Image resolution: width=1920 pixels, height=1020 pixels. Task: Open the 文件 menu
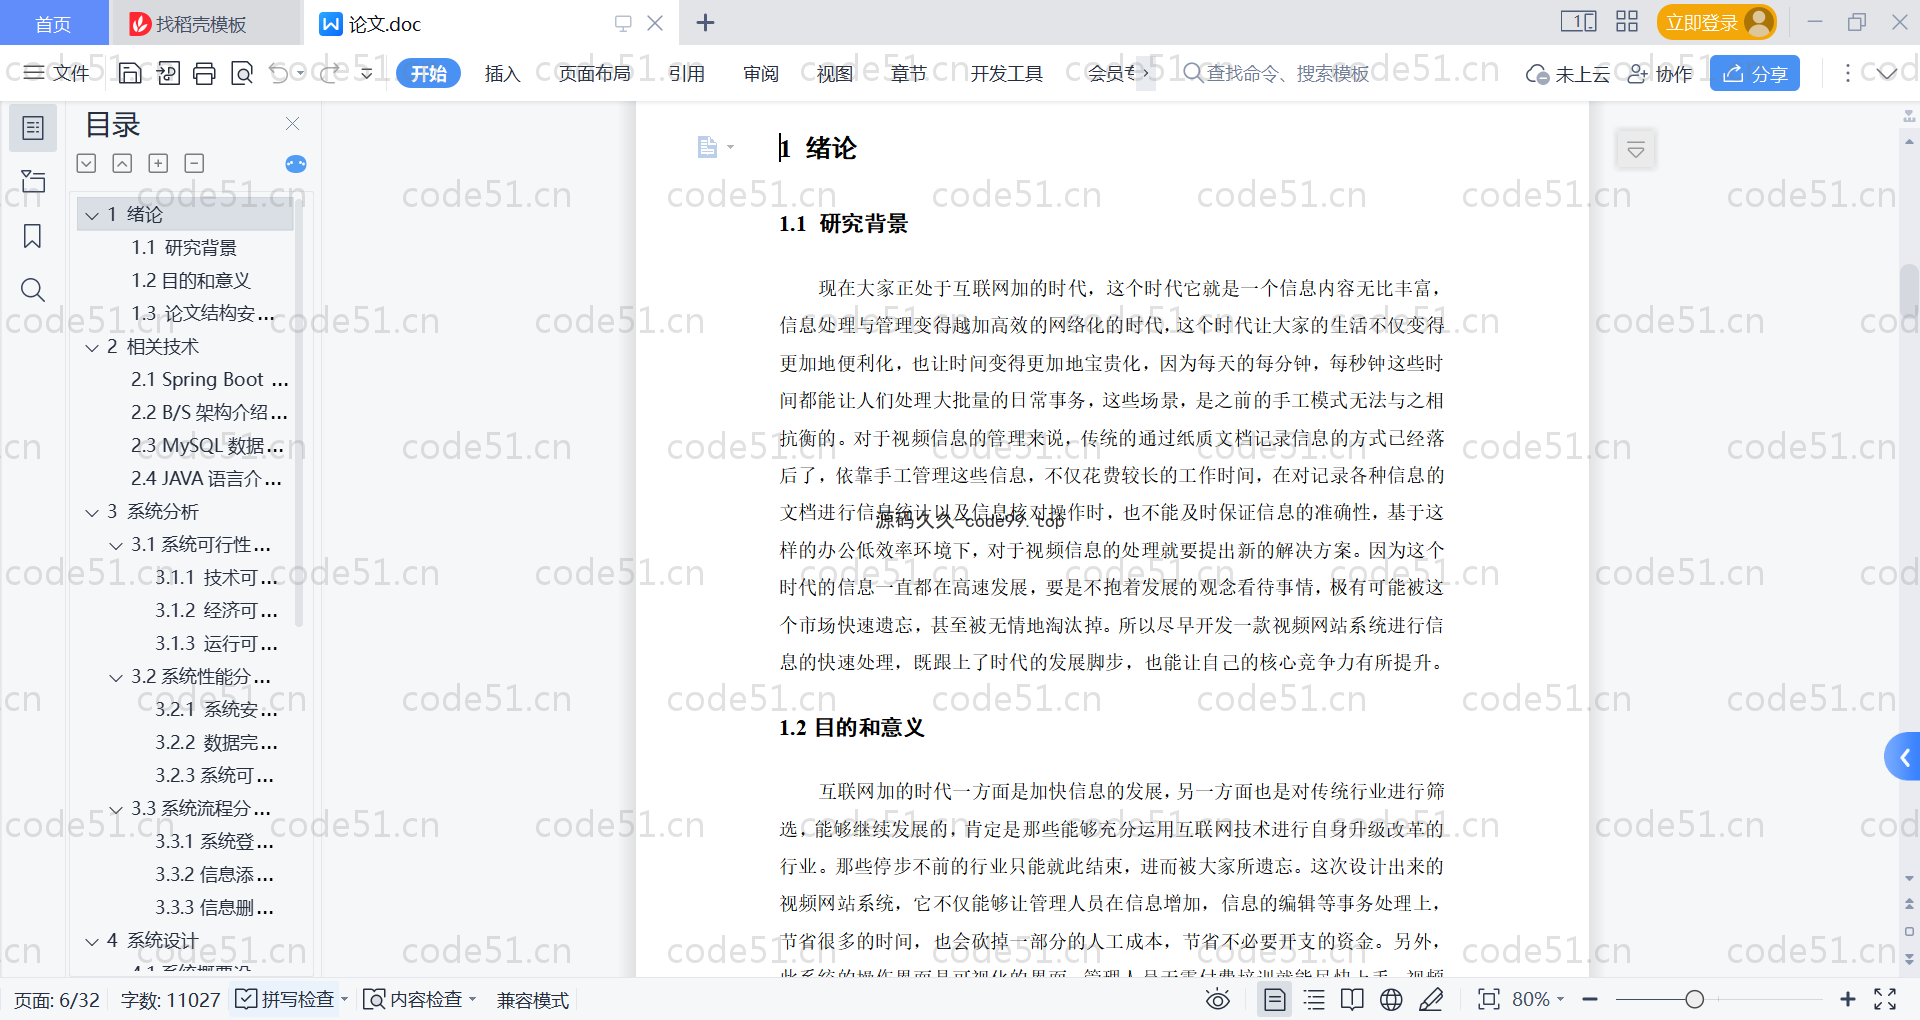tap(57, 73)
